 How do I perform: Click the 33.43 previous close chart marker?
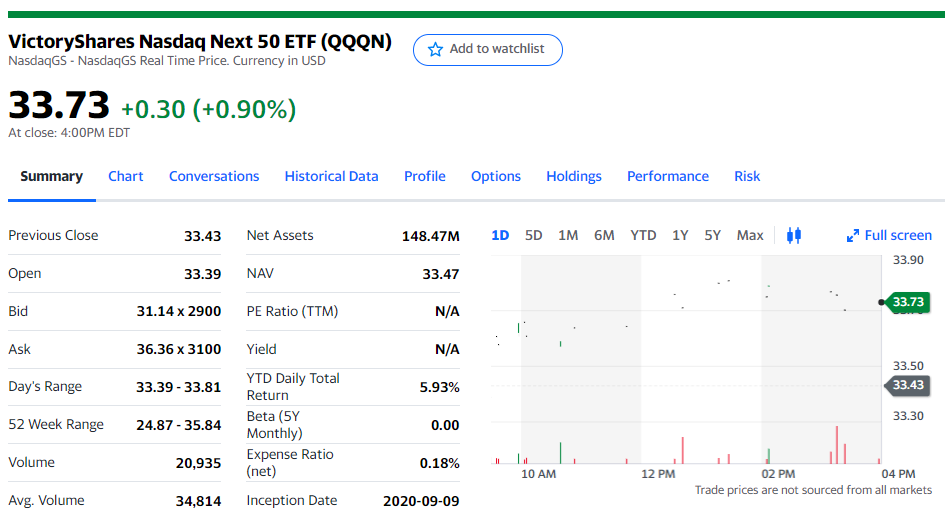[x=908, y=385]
